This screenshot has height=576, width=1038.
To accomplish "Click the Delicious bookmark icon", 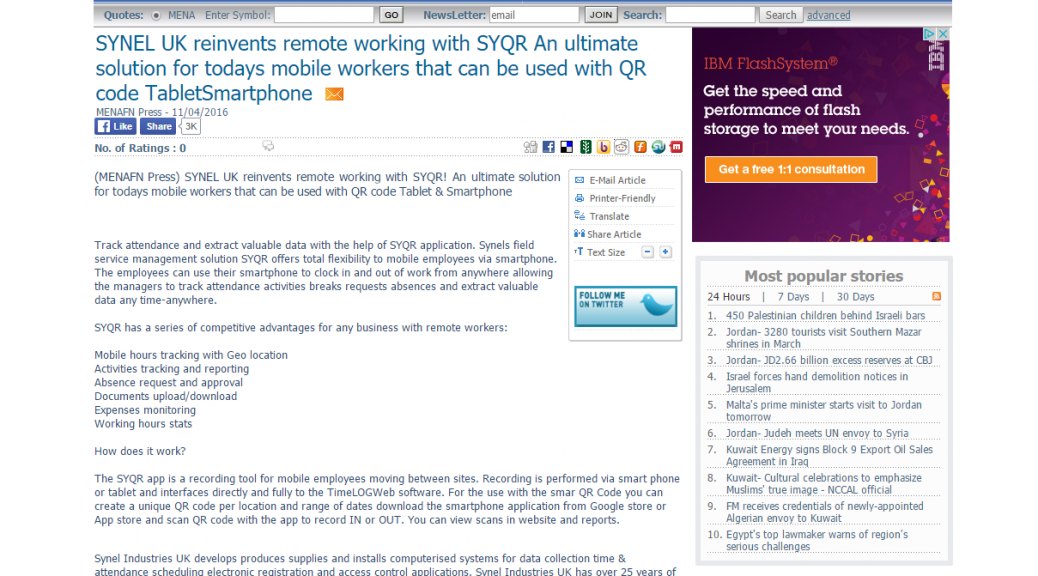I will (x=567, y=147).
